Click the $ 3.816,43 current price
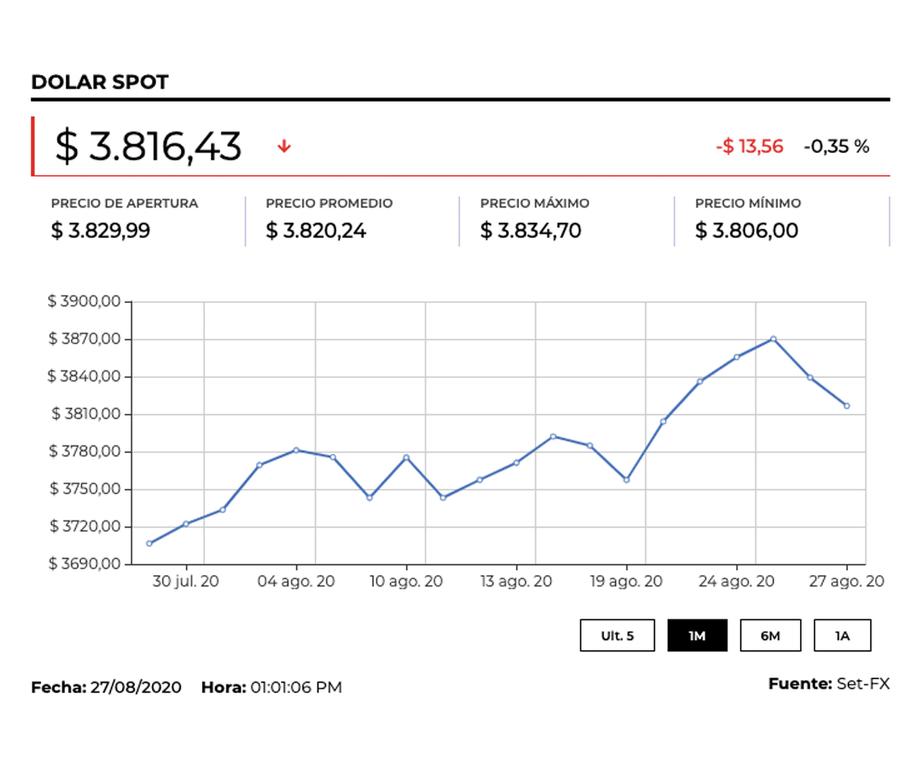 148,146
